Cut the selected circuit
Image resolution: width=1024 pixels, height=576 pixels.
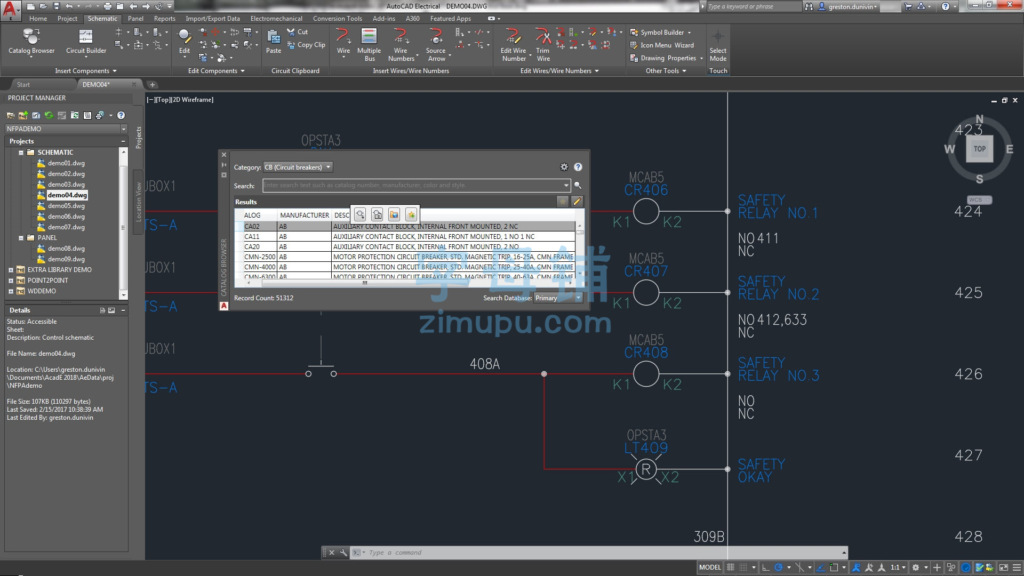tap(298, 32)
